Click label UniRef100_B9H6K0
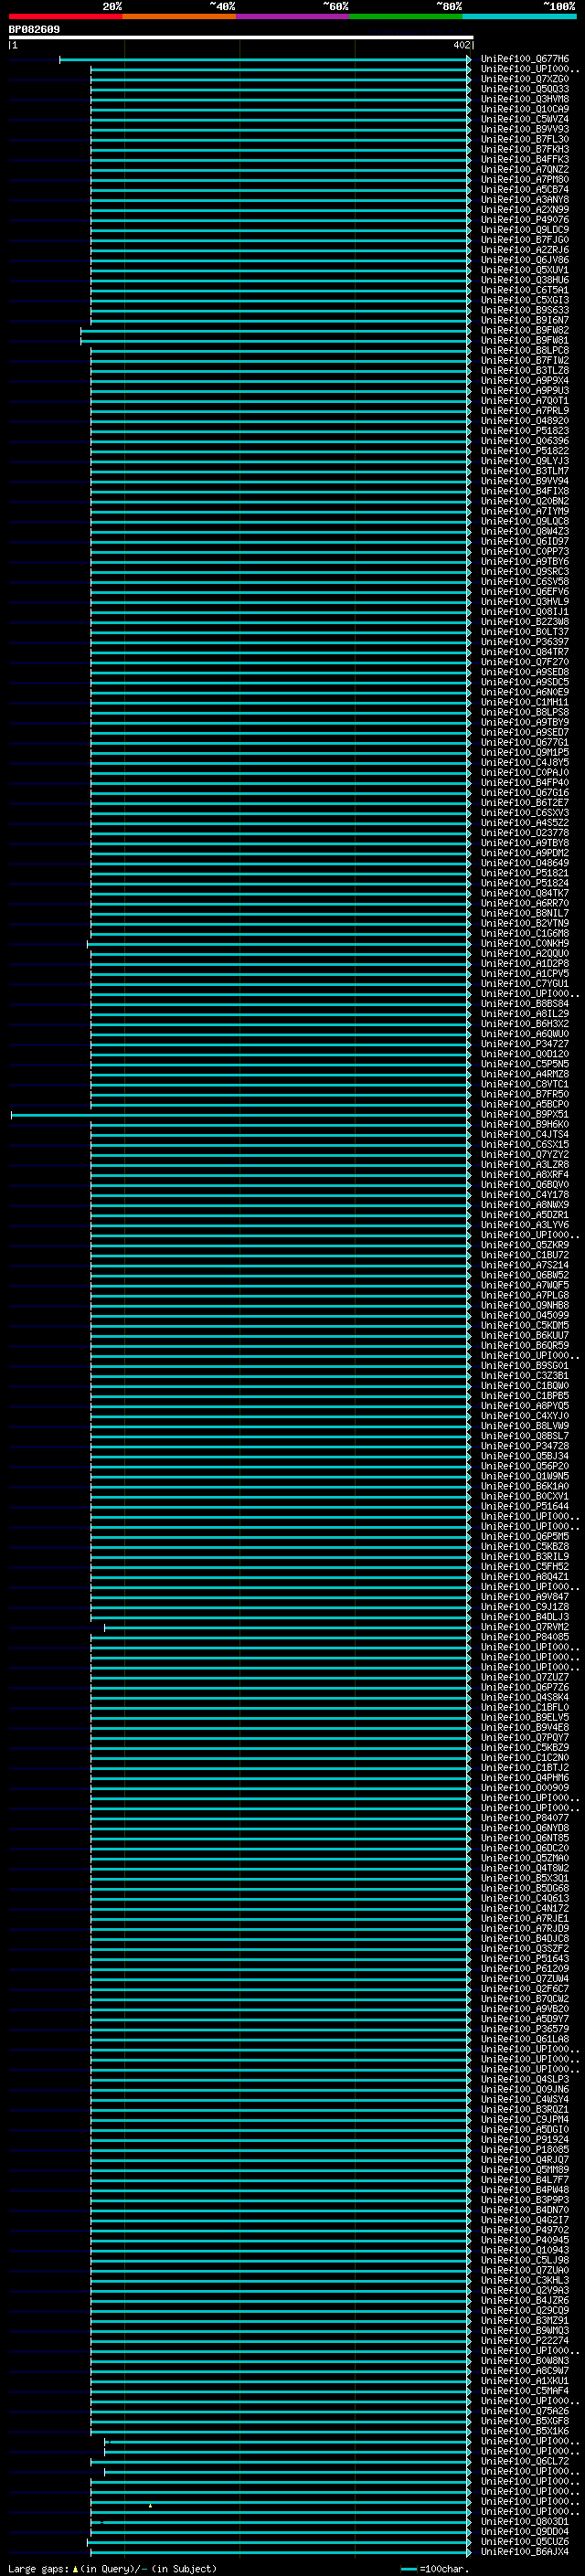585x2576 pixels. click(525, 1124)
